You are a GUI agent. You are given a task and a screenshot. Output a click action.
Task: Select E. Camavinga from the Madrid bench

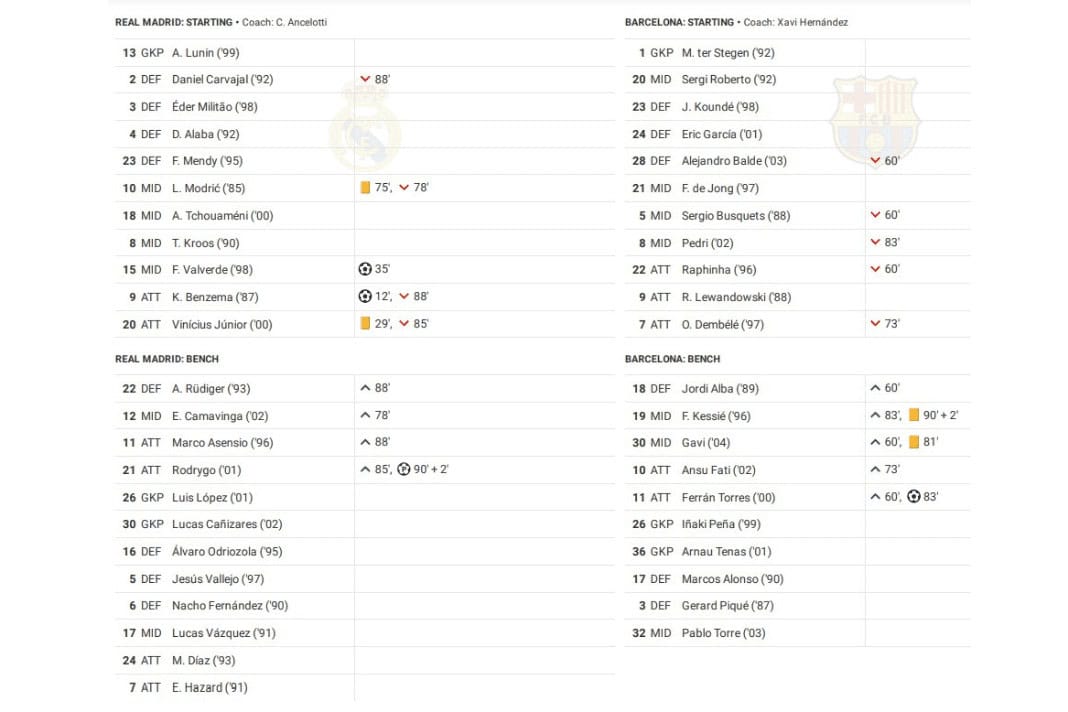click(220, 416)
